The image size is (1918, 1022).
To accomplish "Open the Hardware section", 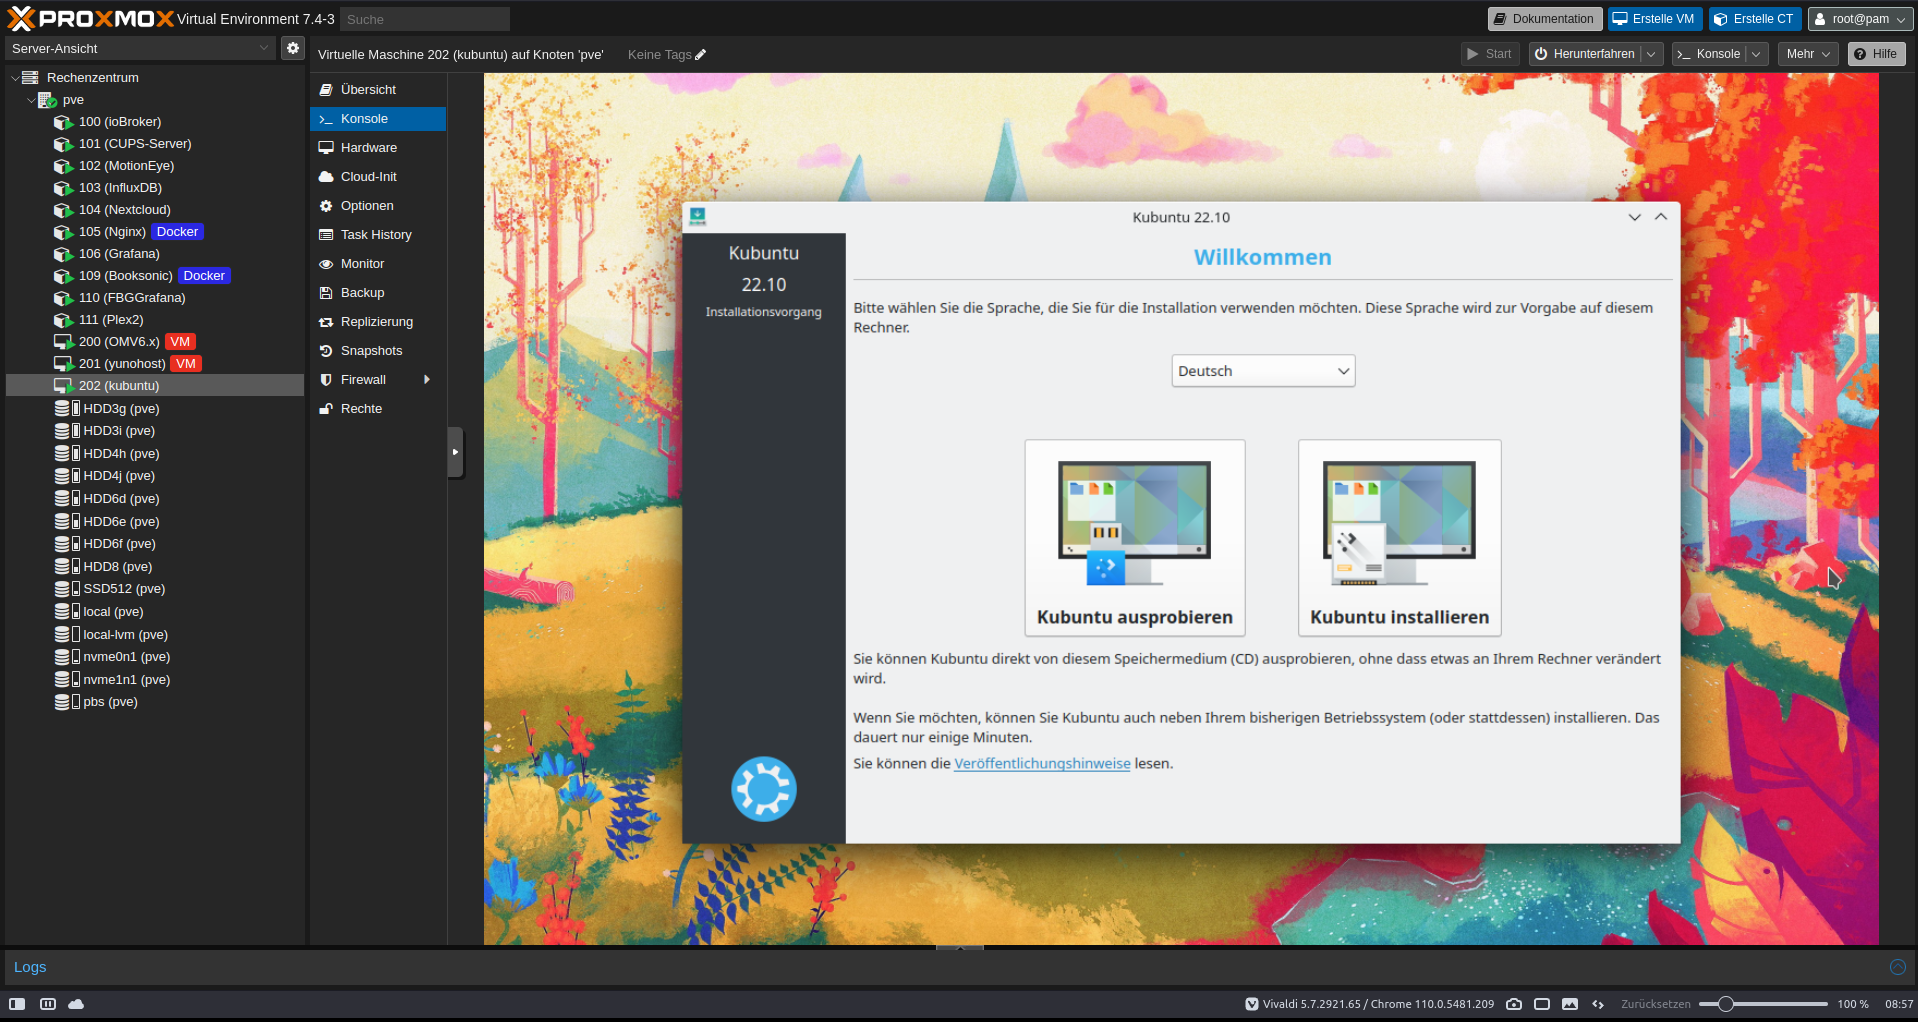I will coord(378,148).
